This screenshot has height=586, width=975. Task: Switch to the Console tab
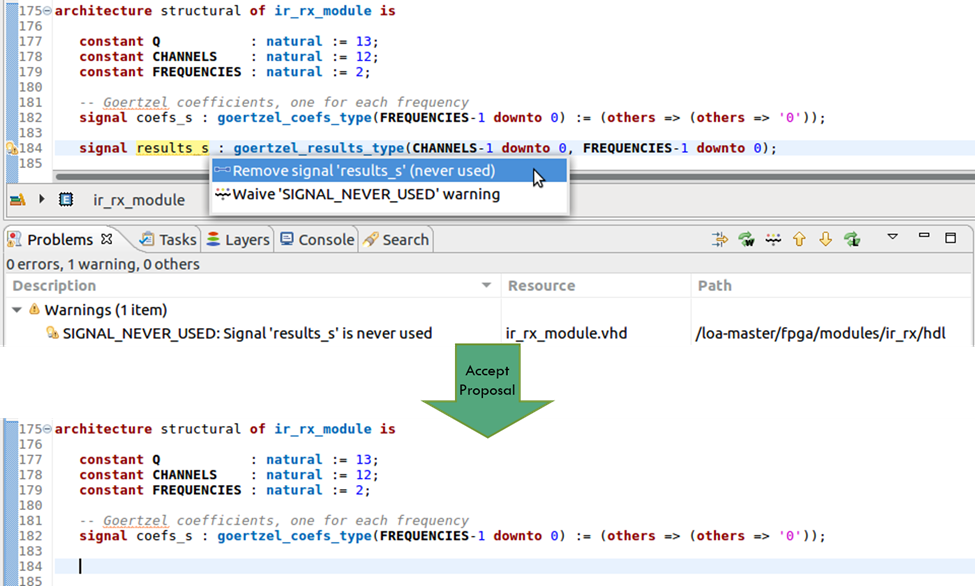pos(317,240)
